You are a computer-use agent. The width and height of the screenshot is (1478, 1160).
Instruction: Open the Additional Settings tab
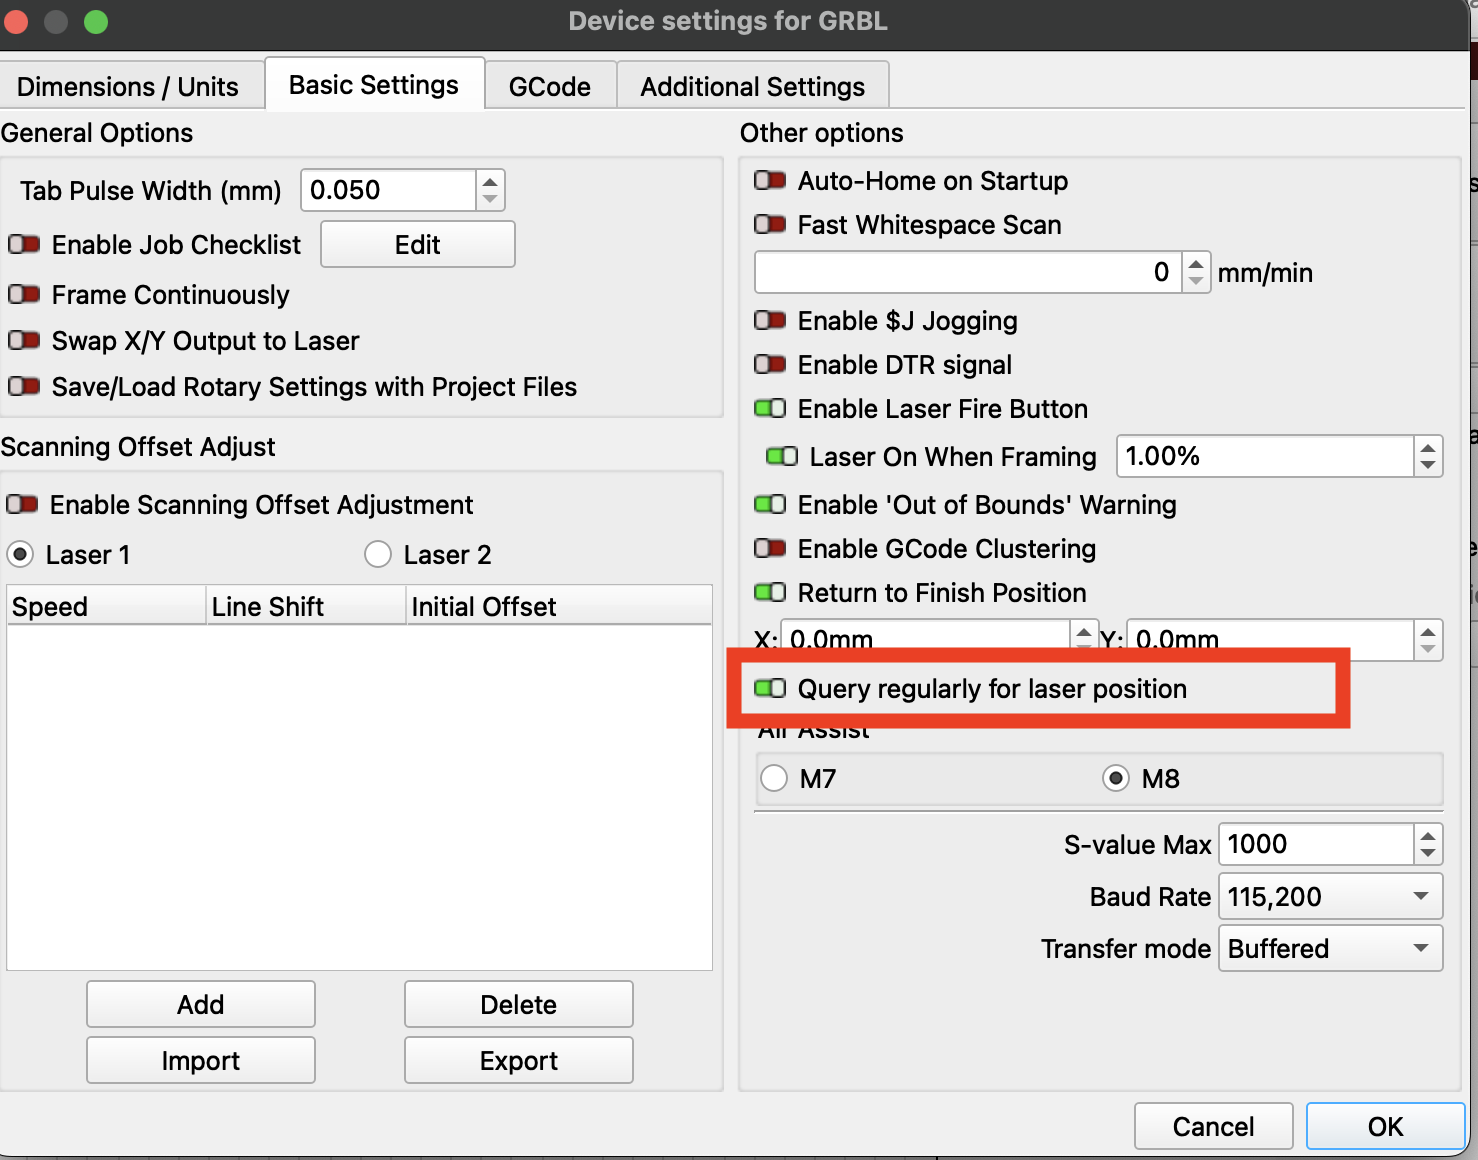(753, 86)
